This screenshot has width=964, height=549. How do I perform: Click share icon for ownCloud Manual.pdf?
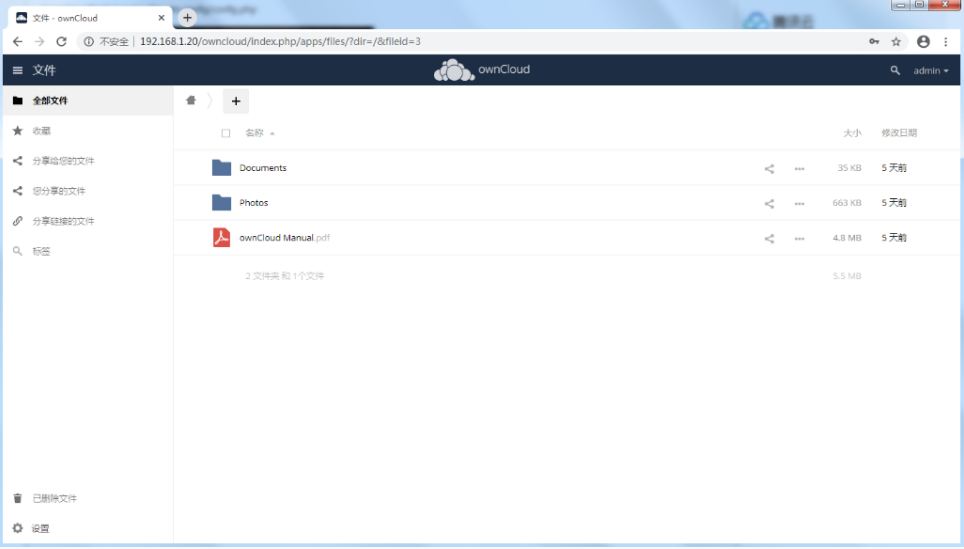click(x=769, y=239)
